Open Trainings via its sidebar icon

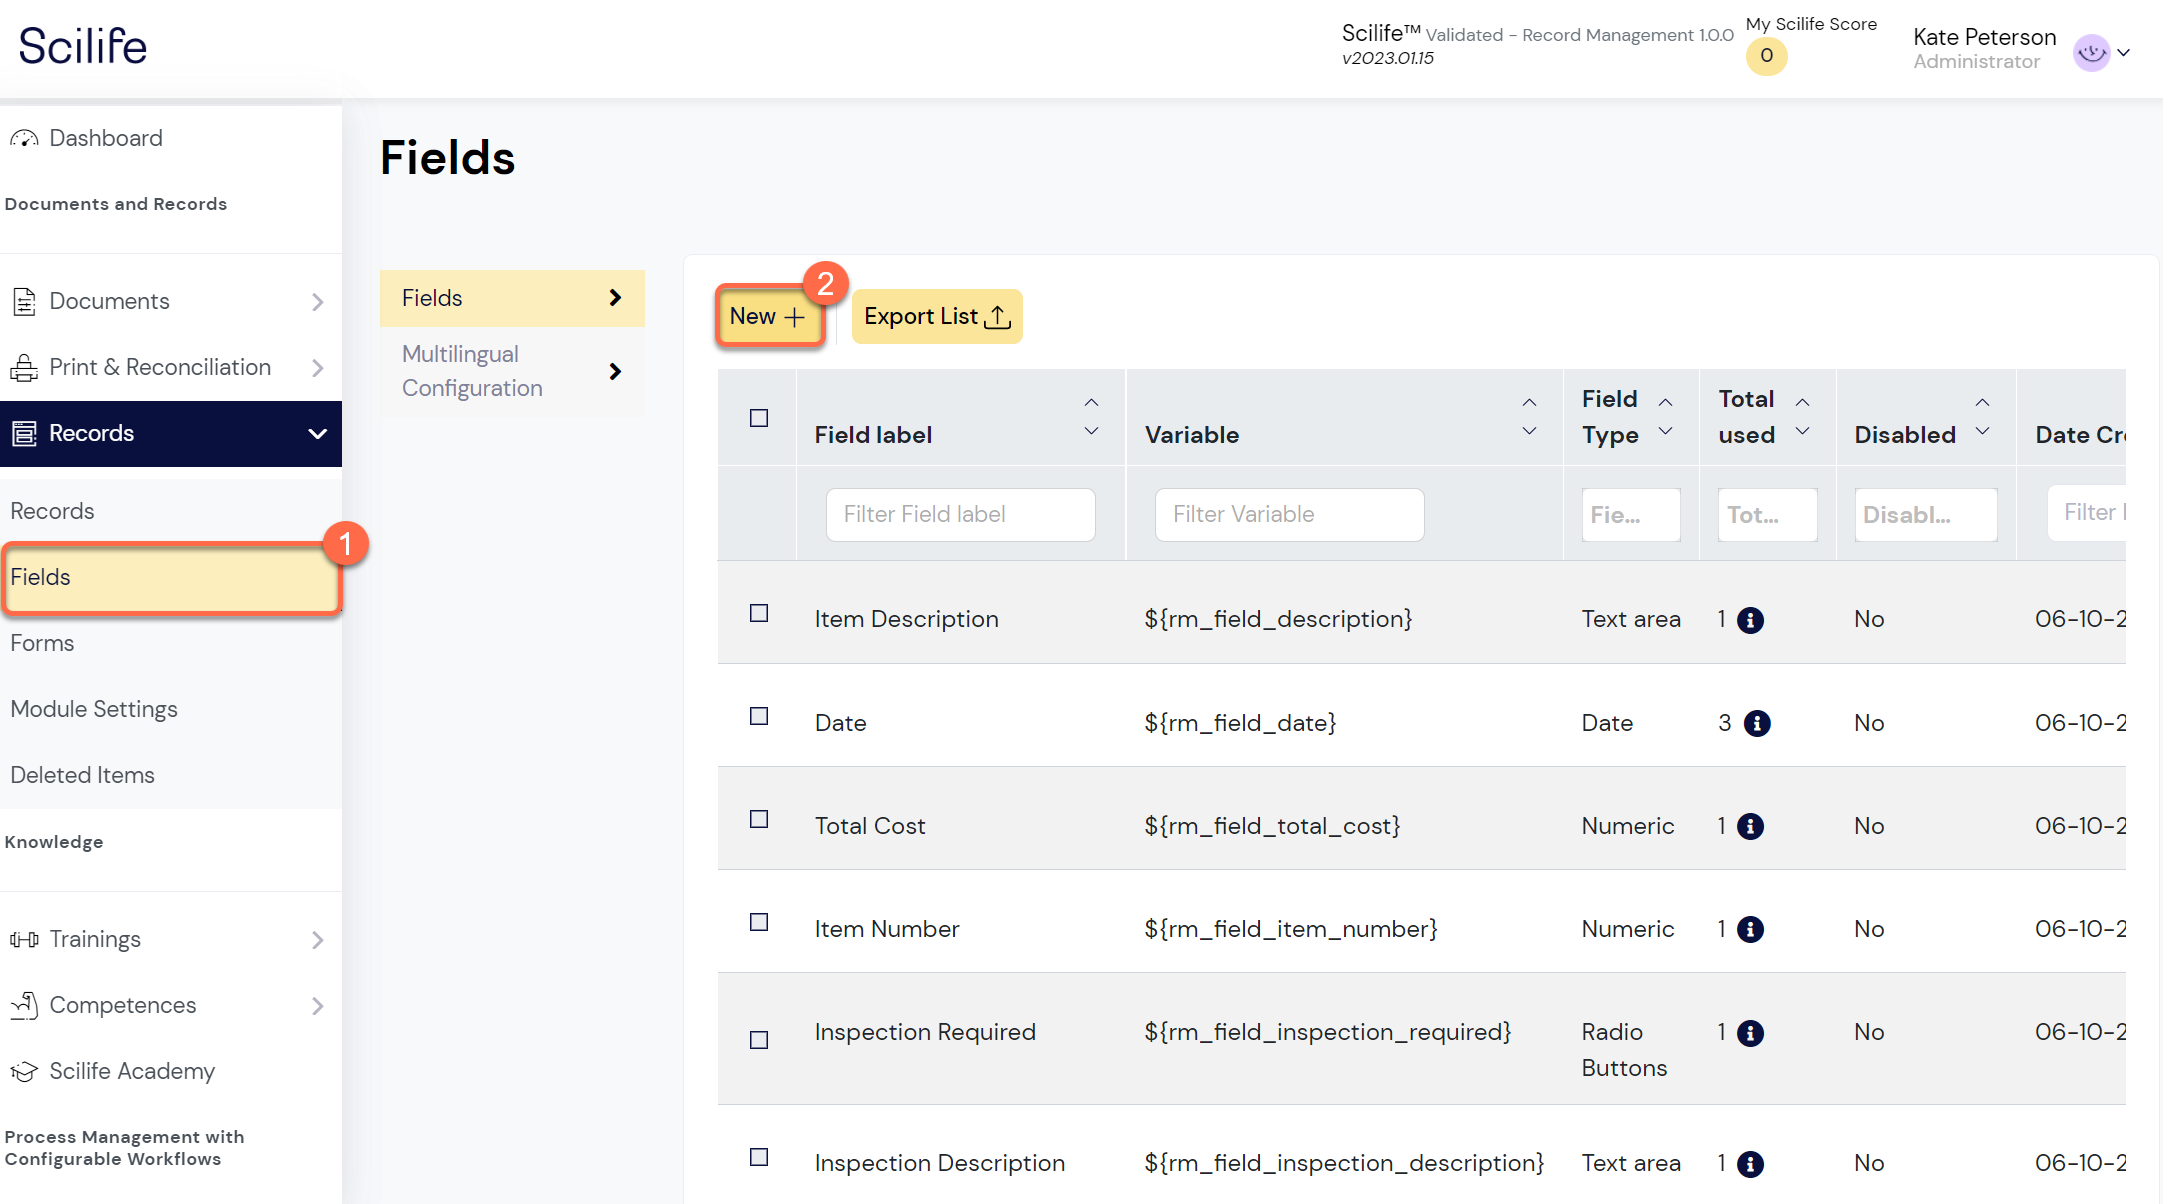point(23,939)
